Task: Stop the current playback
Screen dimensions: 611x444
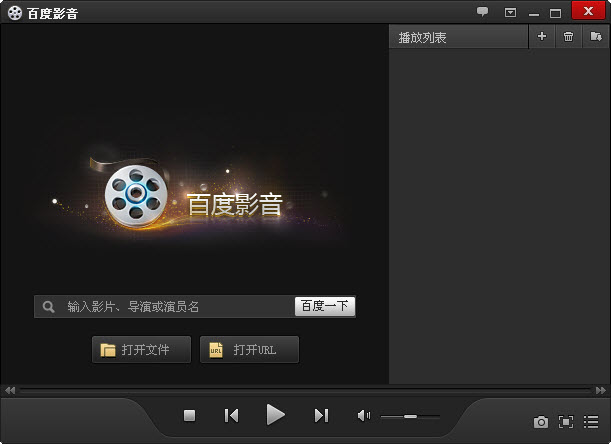Action: 189,415
